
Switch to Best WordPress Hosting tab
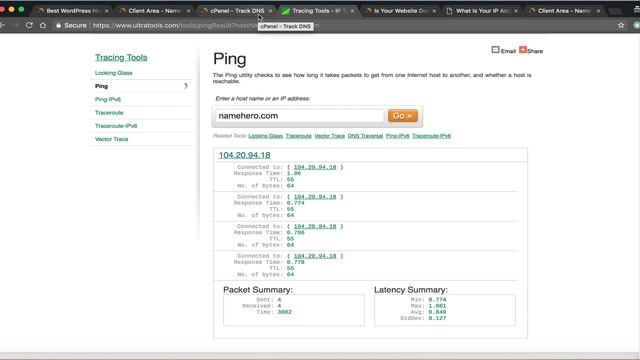(73, 11)
